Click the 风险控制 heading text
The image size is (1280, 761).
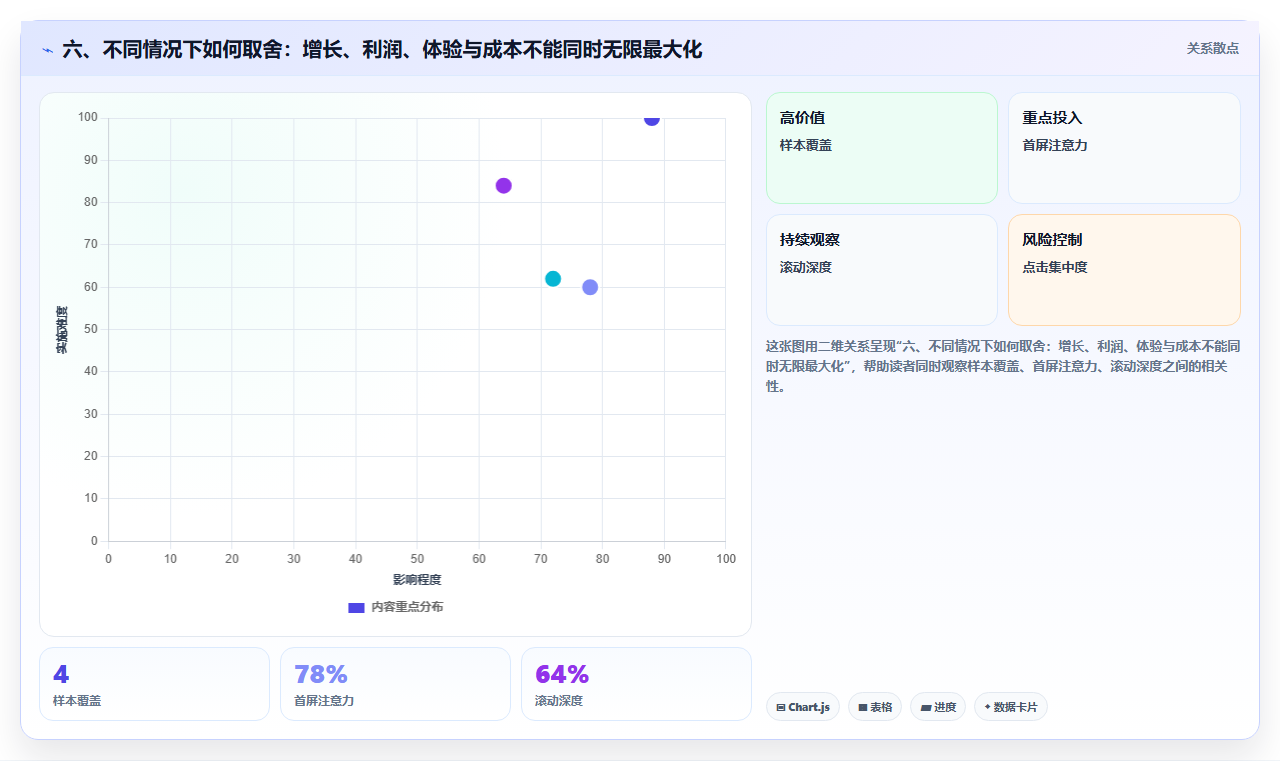pos(1052,240)
